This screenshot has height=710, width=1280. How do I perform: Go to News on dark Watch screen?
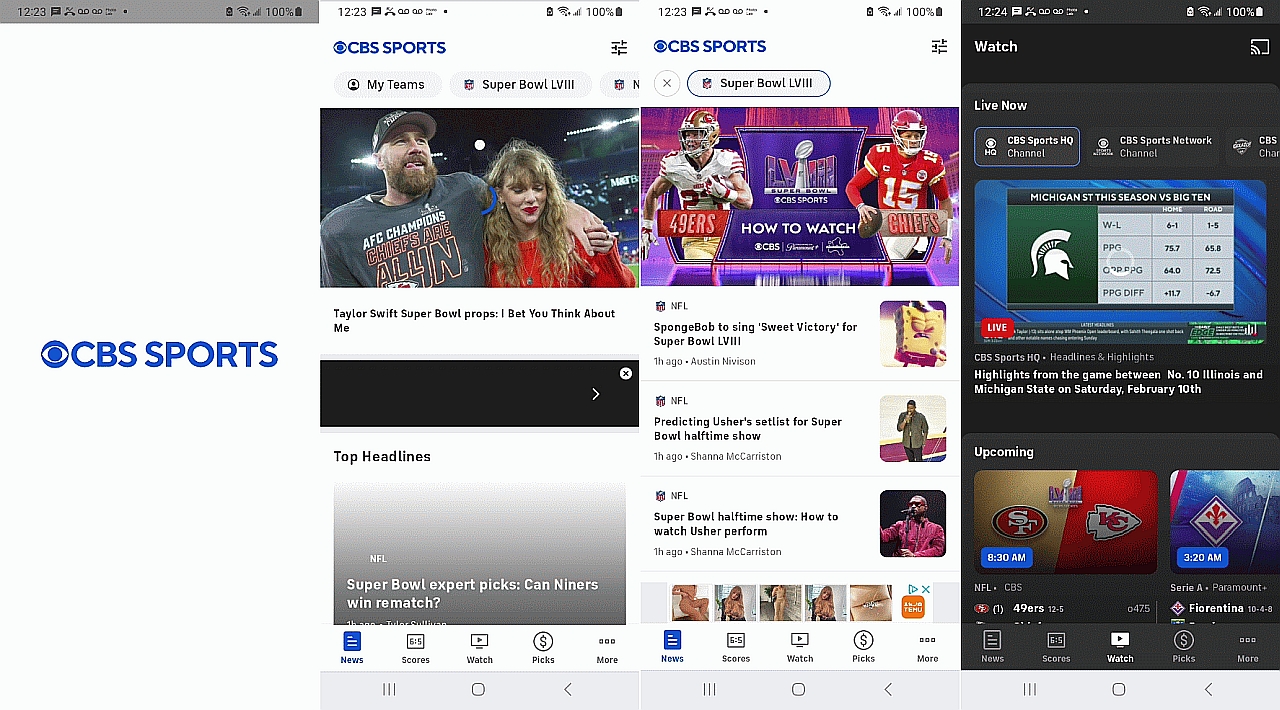[992, 647]
